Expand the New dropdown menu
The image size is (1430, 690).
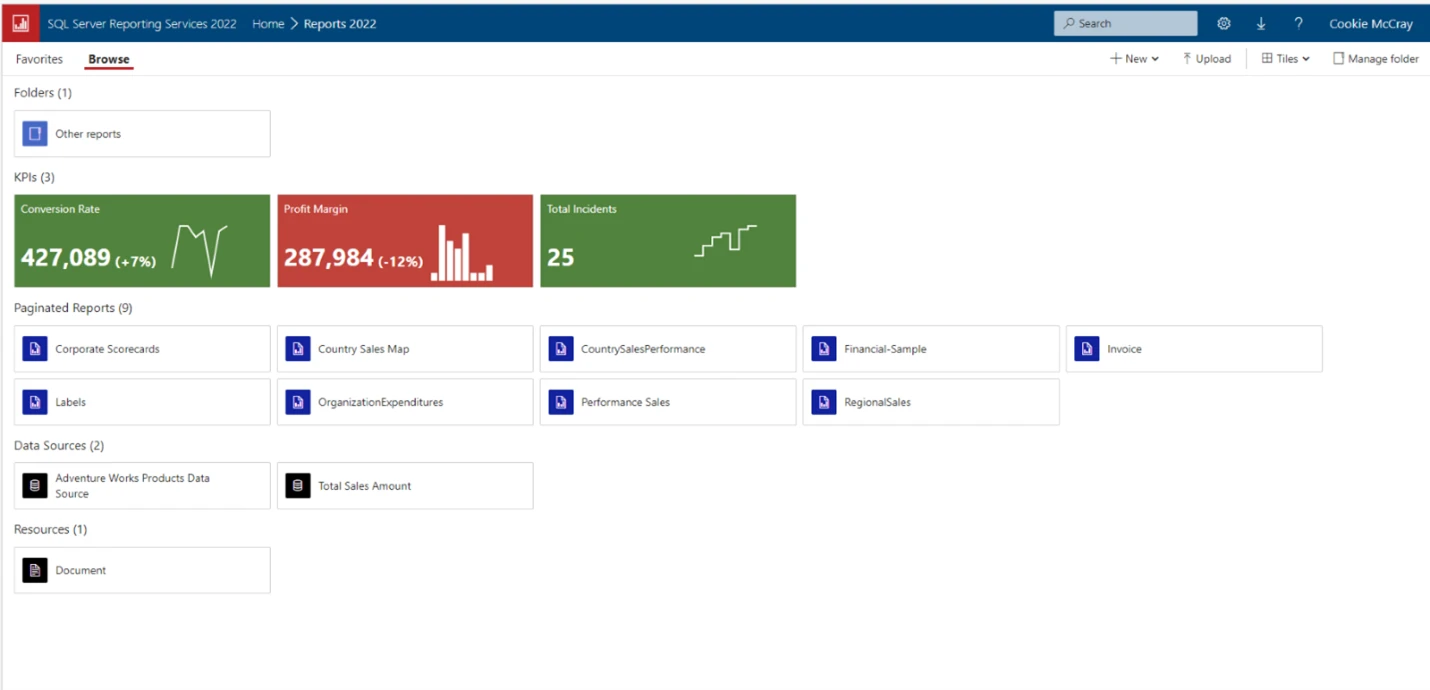pyautogui.click(x=1134, y=58)
